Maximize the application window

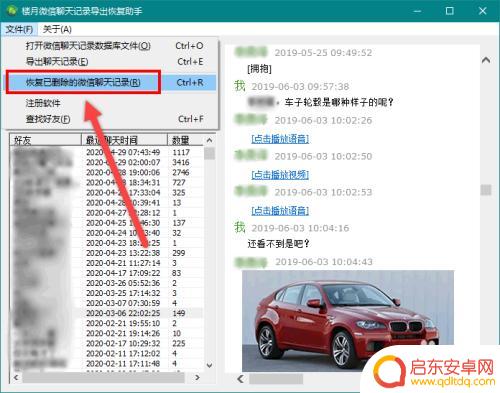[450, 11]
